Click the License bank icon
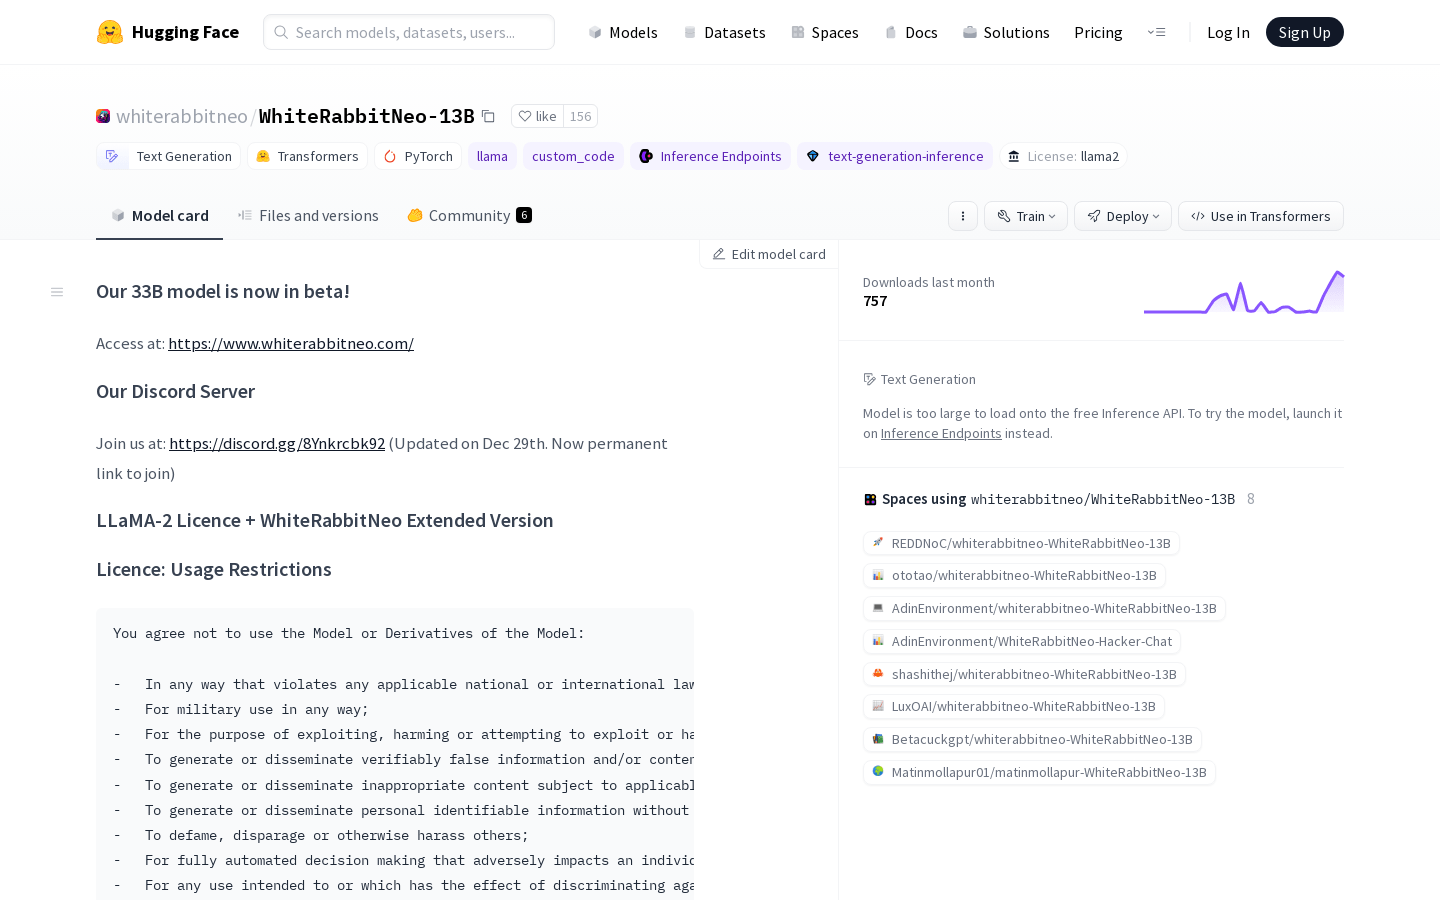This screenshot has height=900, width=1440. 1014,156
